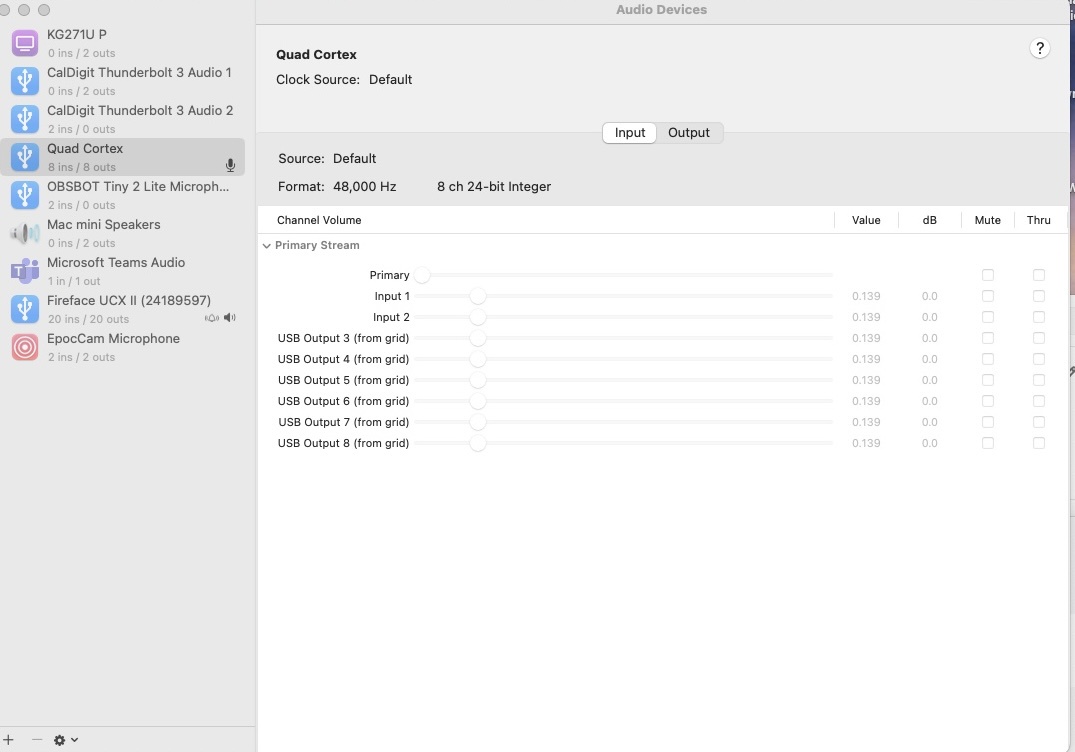
Task: Click the USB Output 8 value 0.139 field
Action: pos(866,444)
